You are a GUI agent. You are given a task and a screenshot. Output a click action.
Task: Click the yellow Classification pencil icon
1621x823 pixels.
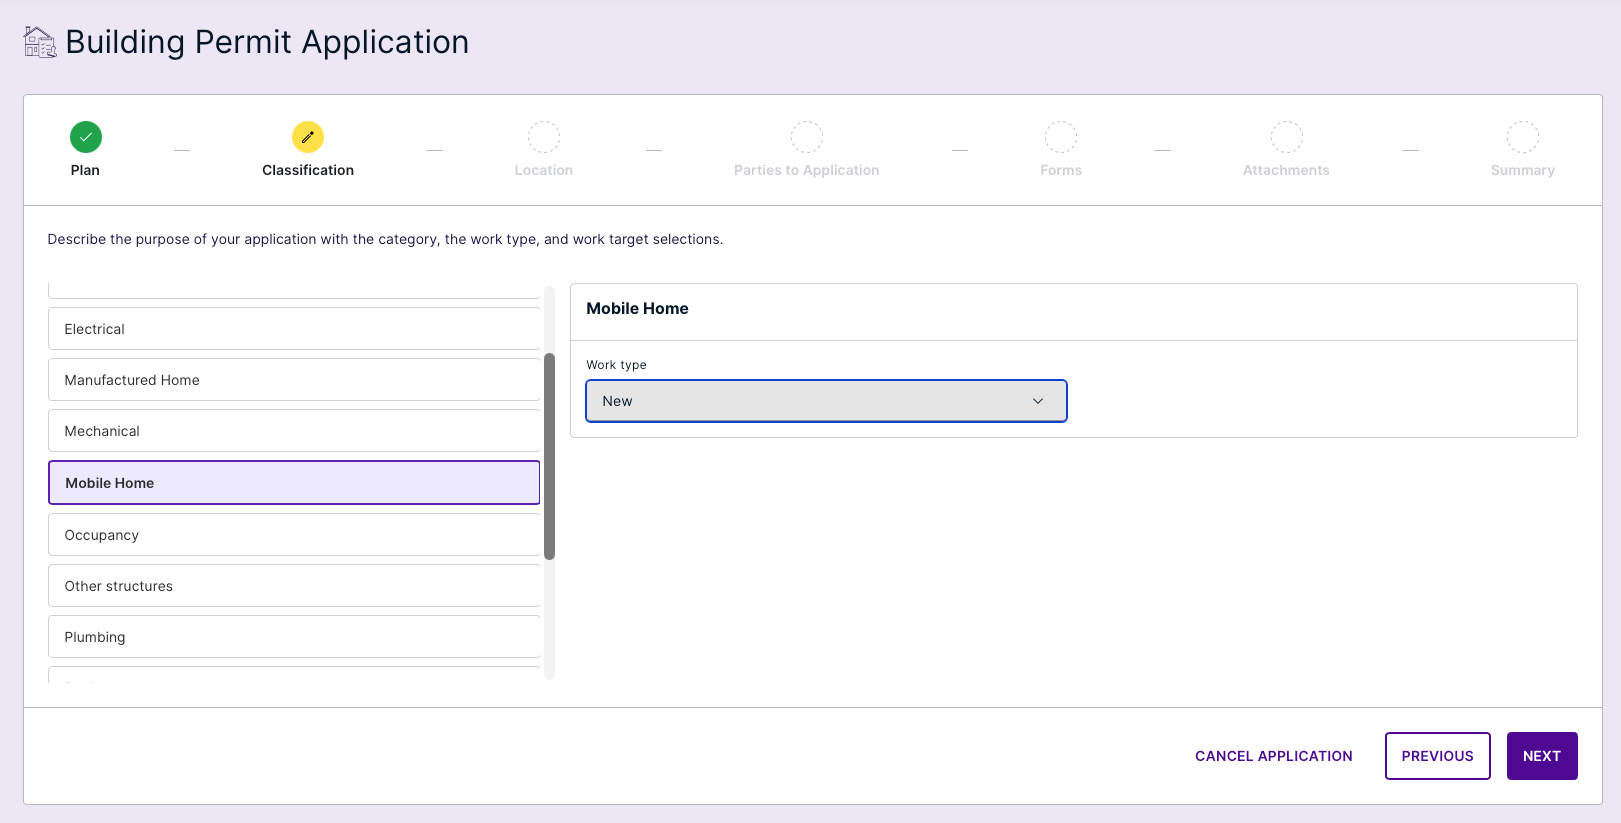pos(308,137)
